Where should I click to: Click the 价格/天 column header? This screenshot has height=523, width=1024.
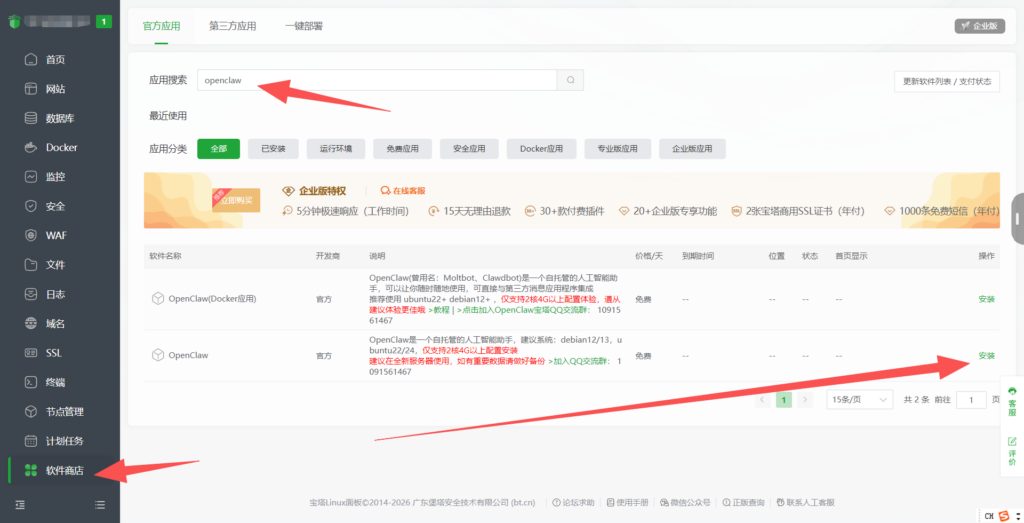click(648, 256)
